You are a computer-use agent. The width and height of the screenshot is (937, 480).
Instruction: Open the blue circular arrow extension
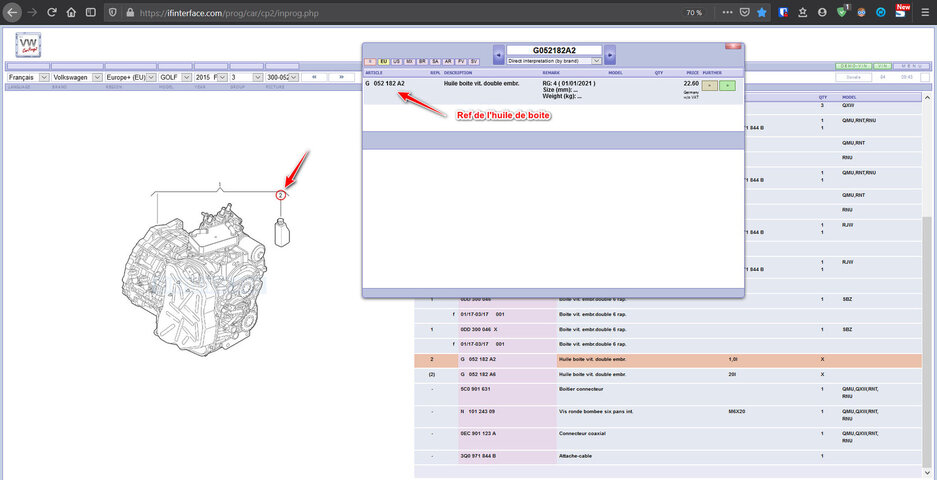pos(880,12)
